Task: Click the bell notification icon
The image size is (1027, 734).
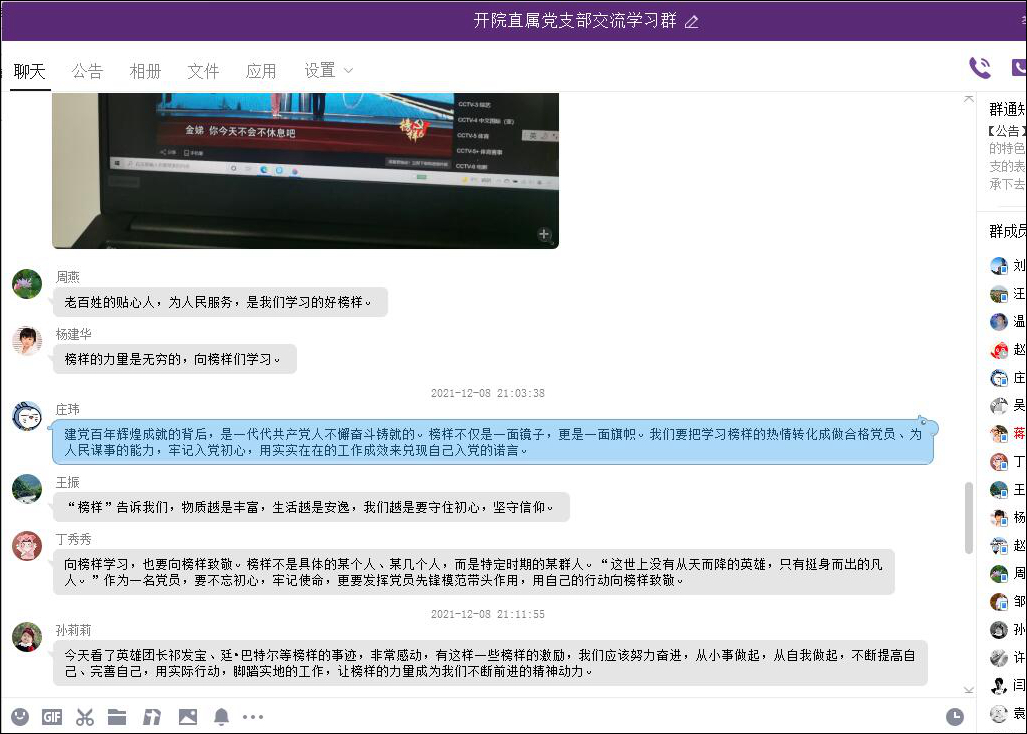Action: pos(221,717)
